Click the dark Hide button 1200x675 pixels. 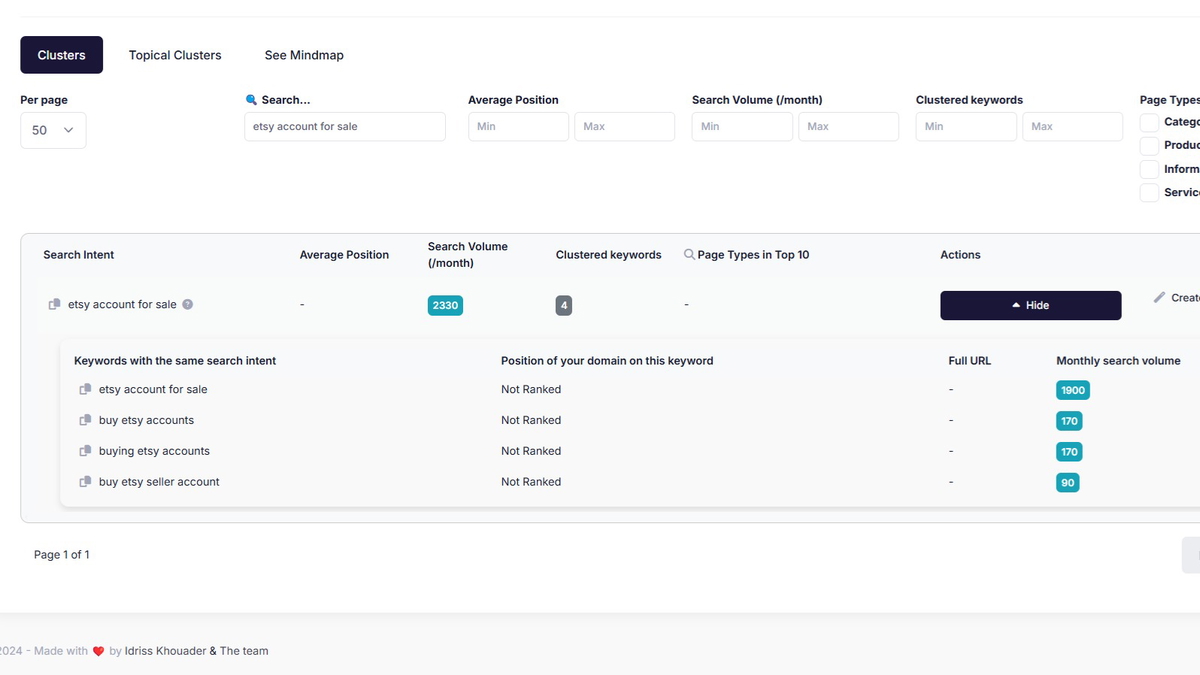[1030, 305]
